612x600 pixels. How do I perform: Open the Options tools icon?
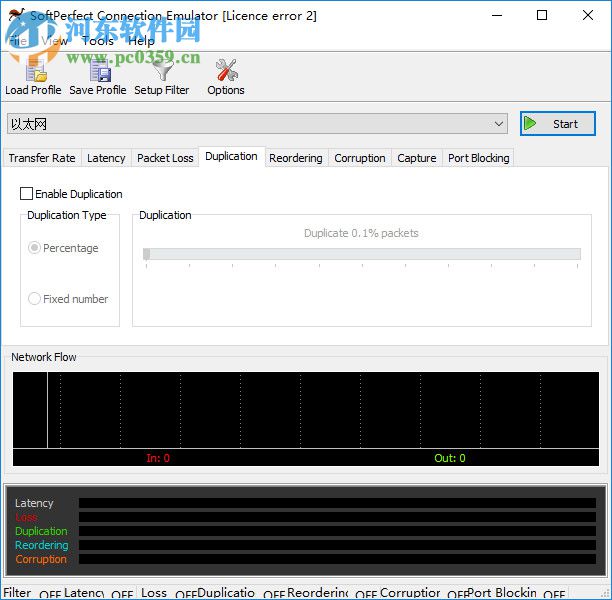(x=226, y=70)
